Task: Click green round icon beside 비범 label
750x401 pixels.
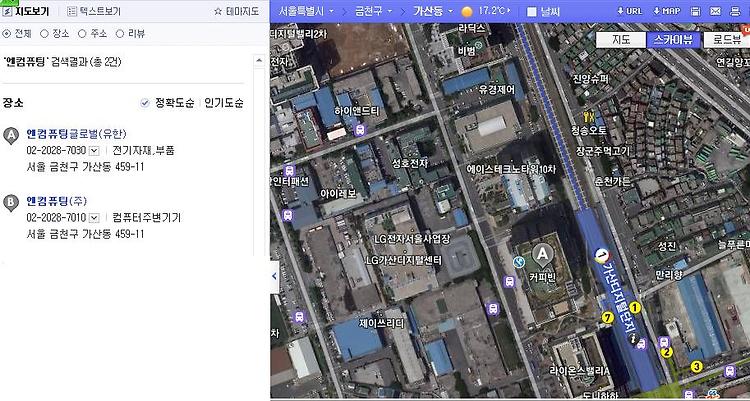Action: click(479, 46)
